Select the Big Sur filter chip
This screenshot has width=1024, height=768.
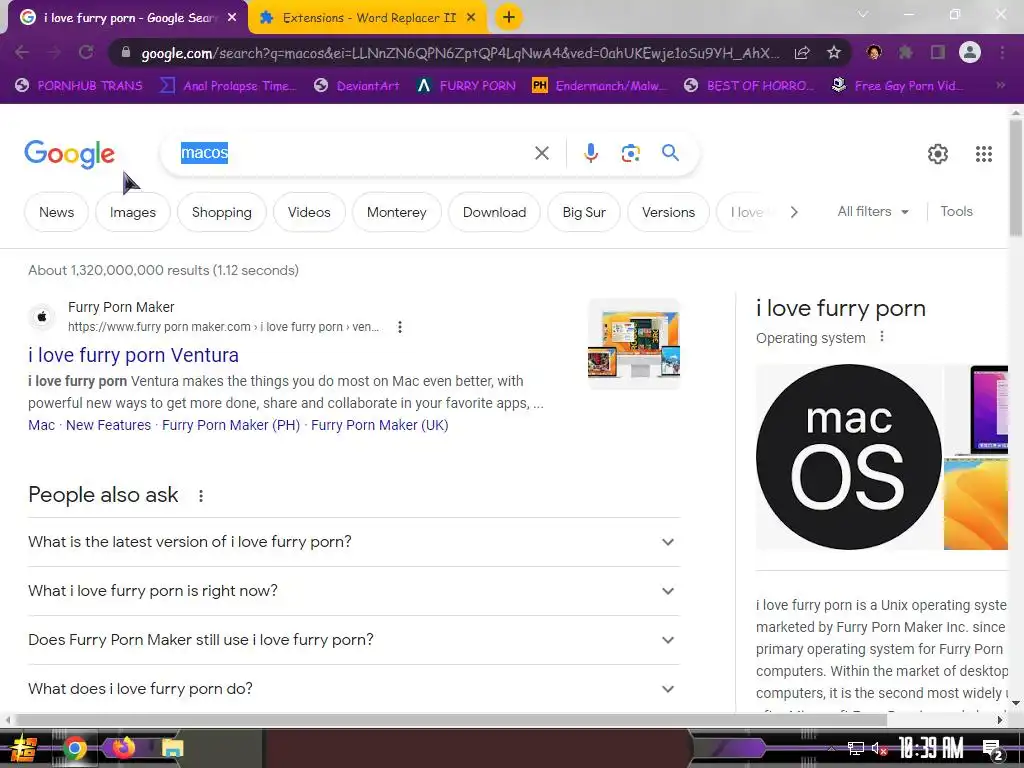tap(584, 212)
